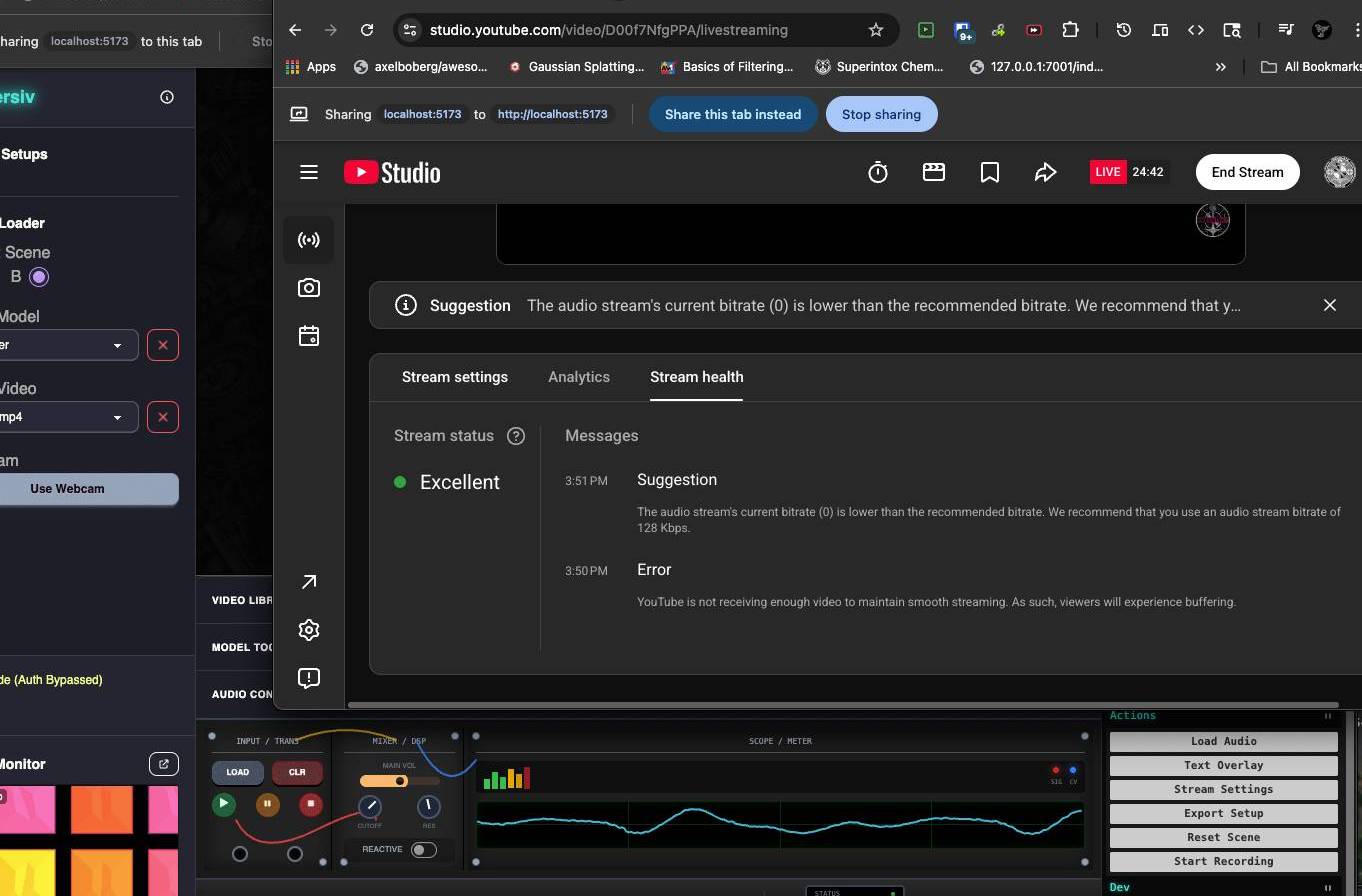Click the pop-out arrow icon in Studio sidebar
Image resolution: width=1362 pixels, height=896 pixels.
(309, 582)
